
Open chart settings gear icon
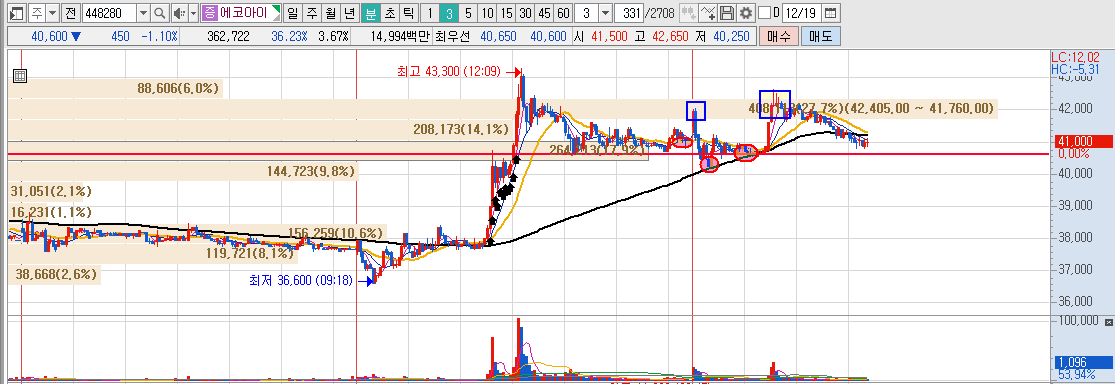[745, 13]
